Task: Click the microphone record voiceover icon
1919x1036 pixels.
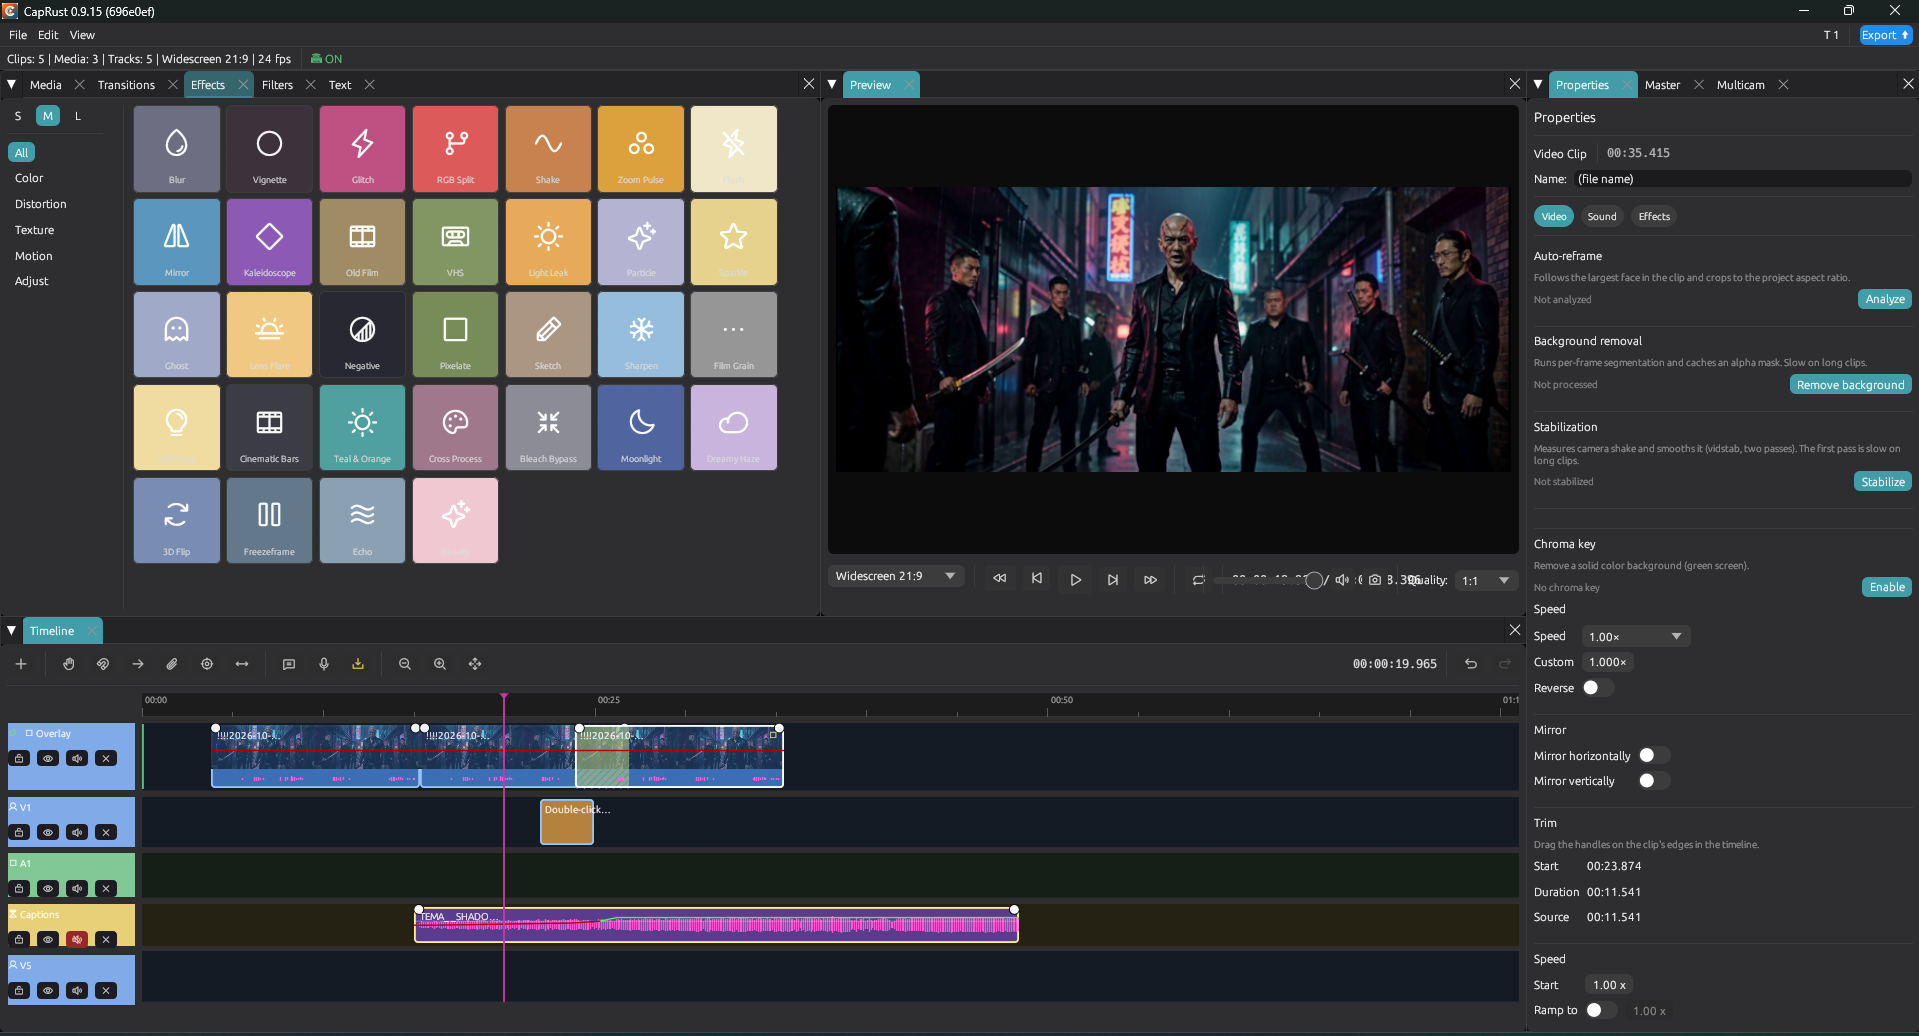Action: tap(324, 664)
